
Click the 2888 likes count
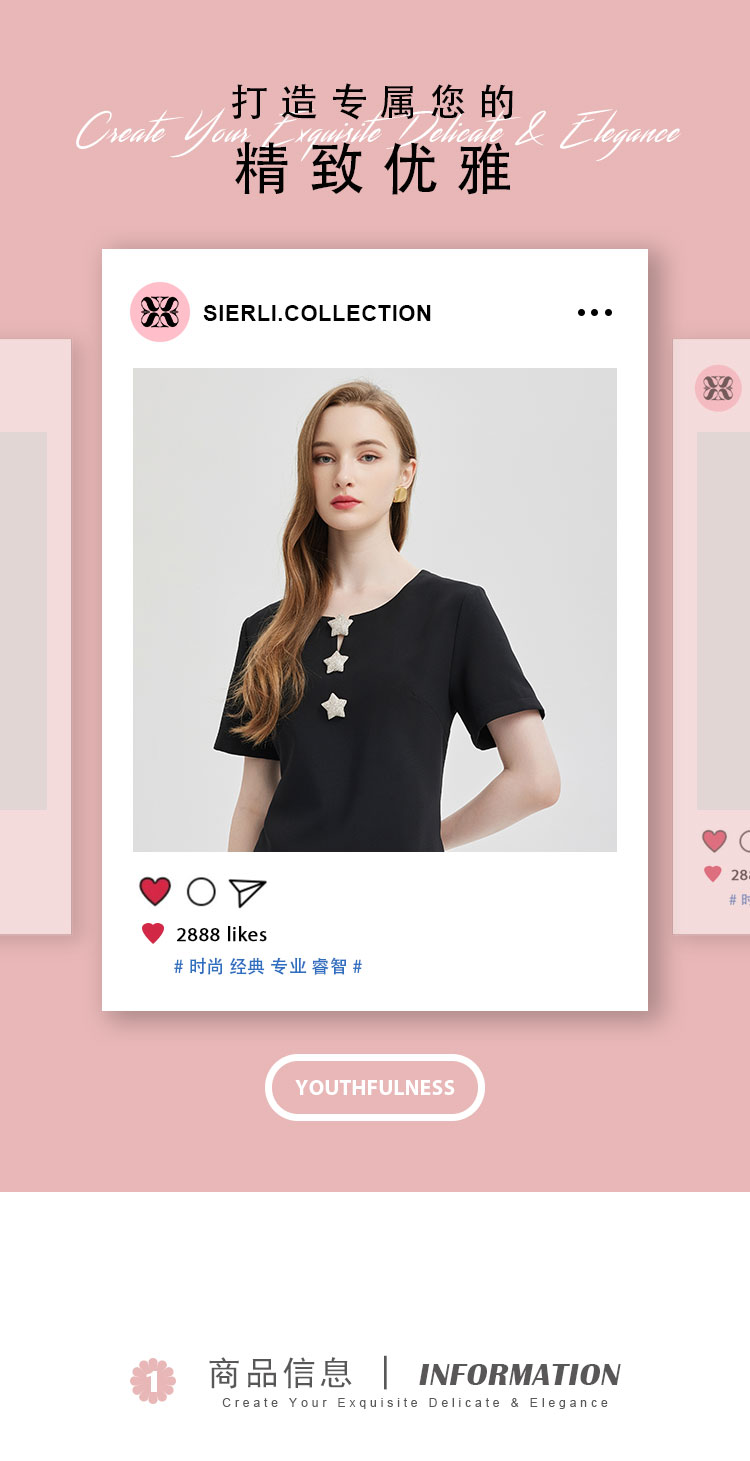pos(222,934)
